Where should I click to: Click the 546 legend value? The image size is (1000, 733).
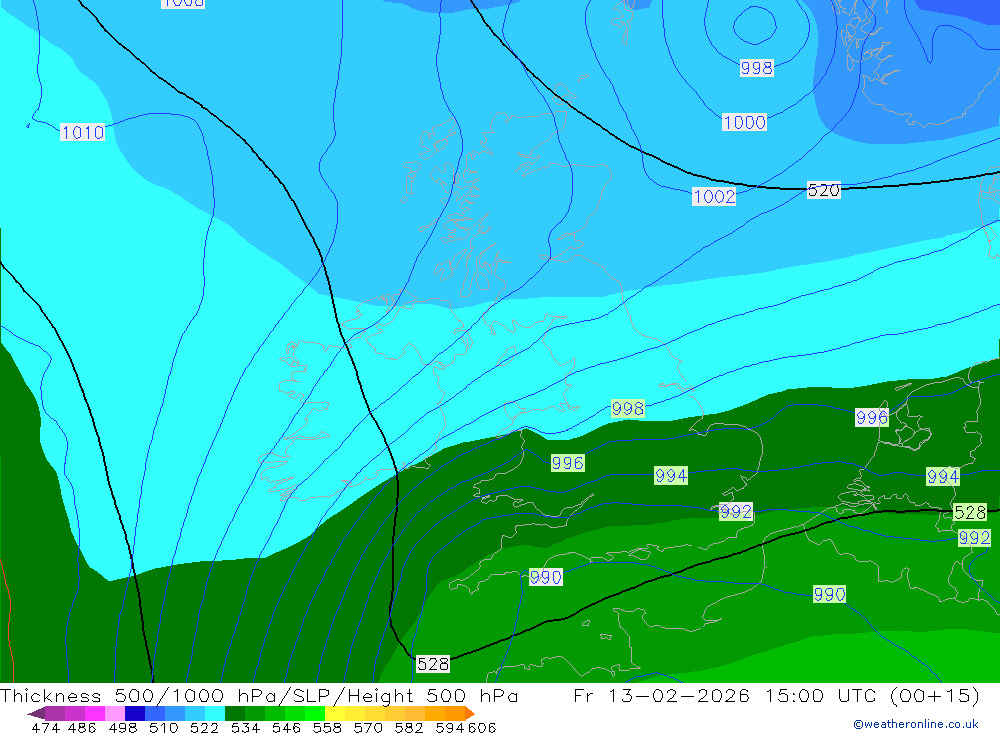(286, 727)
